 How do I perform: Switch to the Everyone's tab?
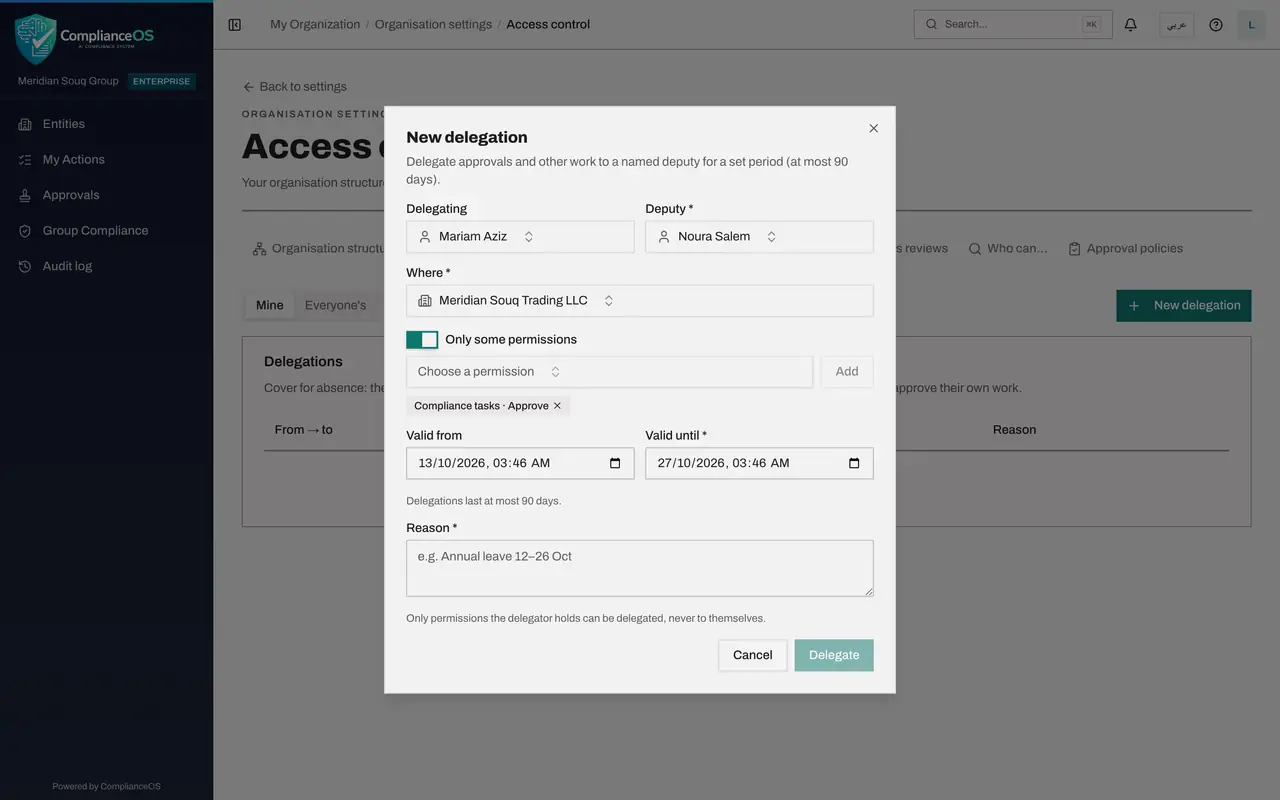(x=335, y=306)
